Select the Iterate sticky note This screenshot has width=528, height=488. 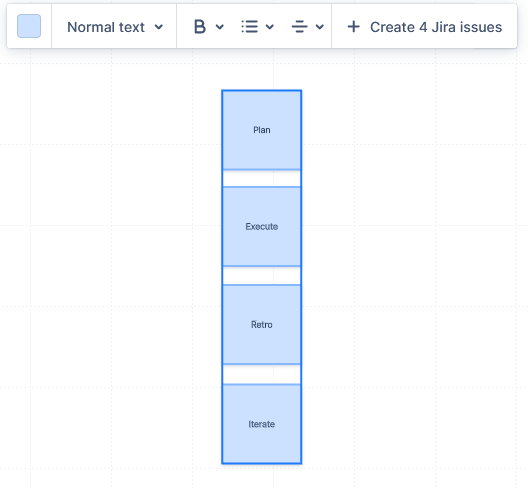tap(262, 424)
